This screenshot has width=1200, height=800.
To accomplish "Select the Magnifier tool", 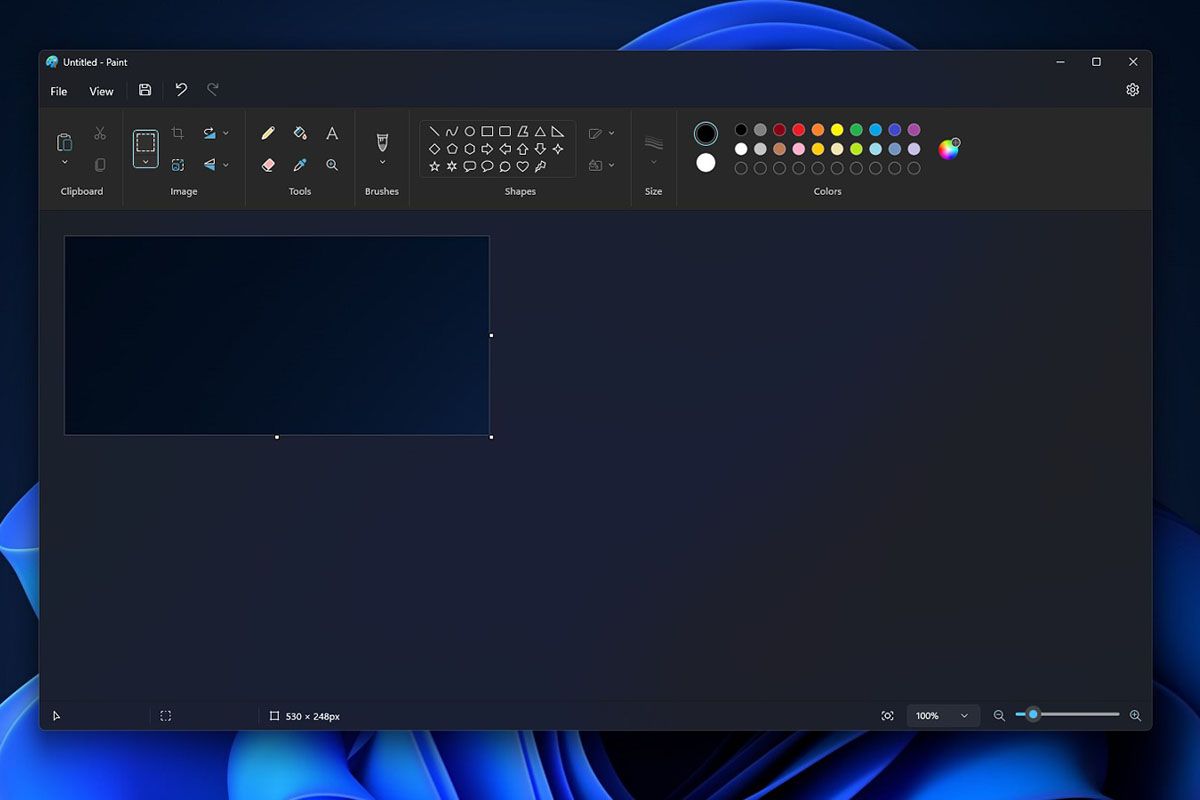I will (332, 165).
